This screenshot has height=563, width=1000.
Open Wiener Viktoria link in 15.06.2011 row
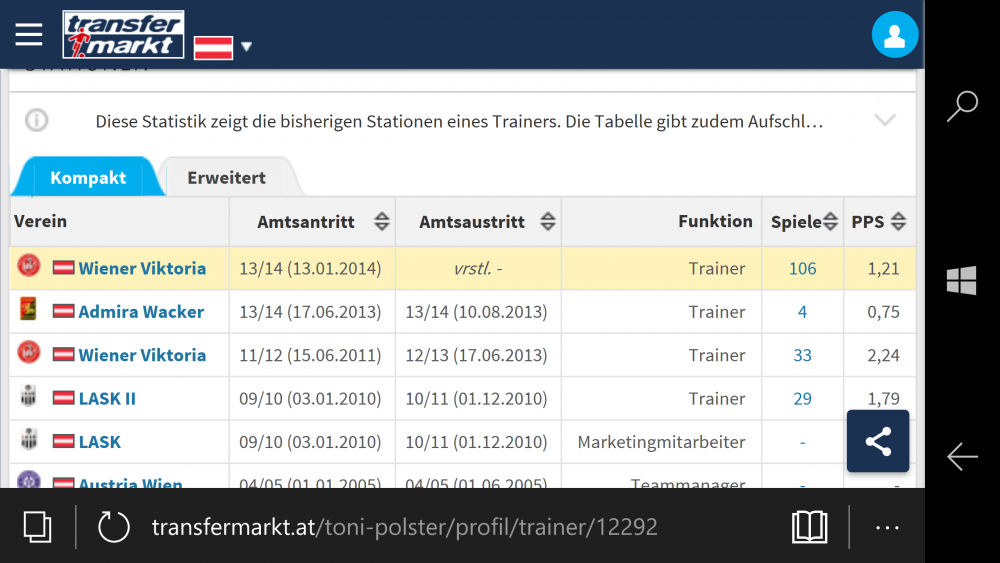click(x=142, y=355)
